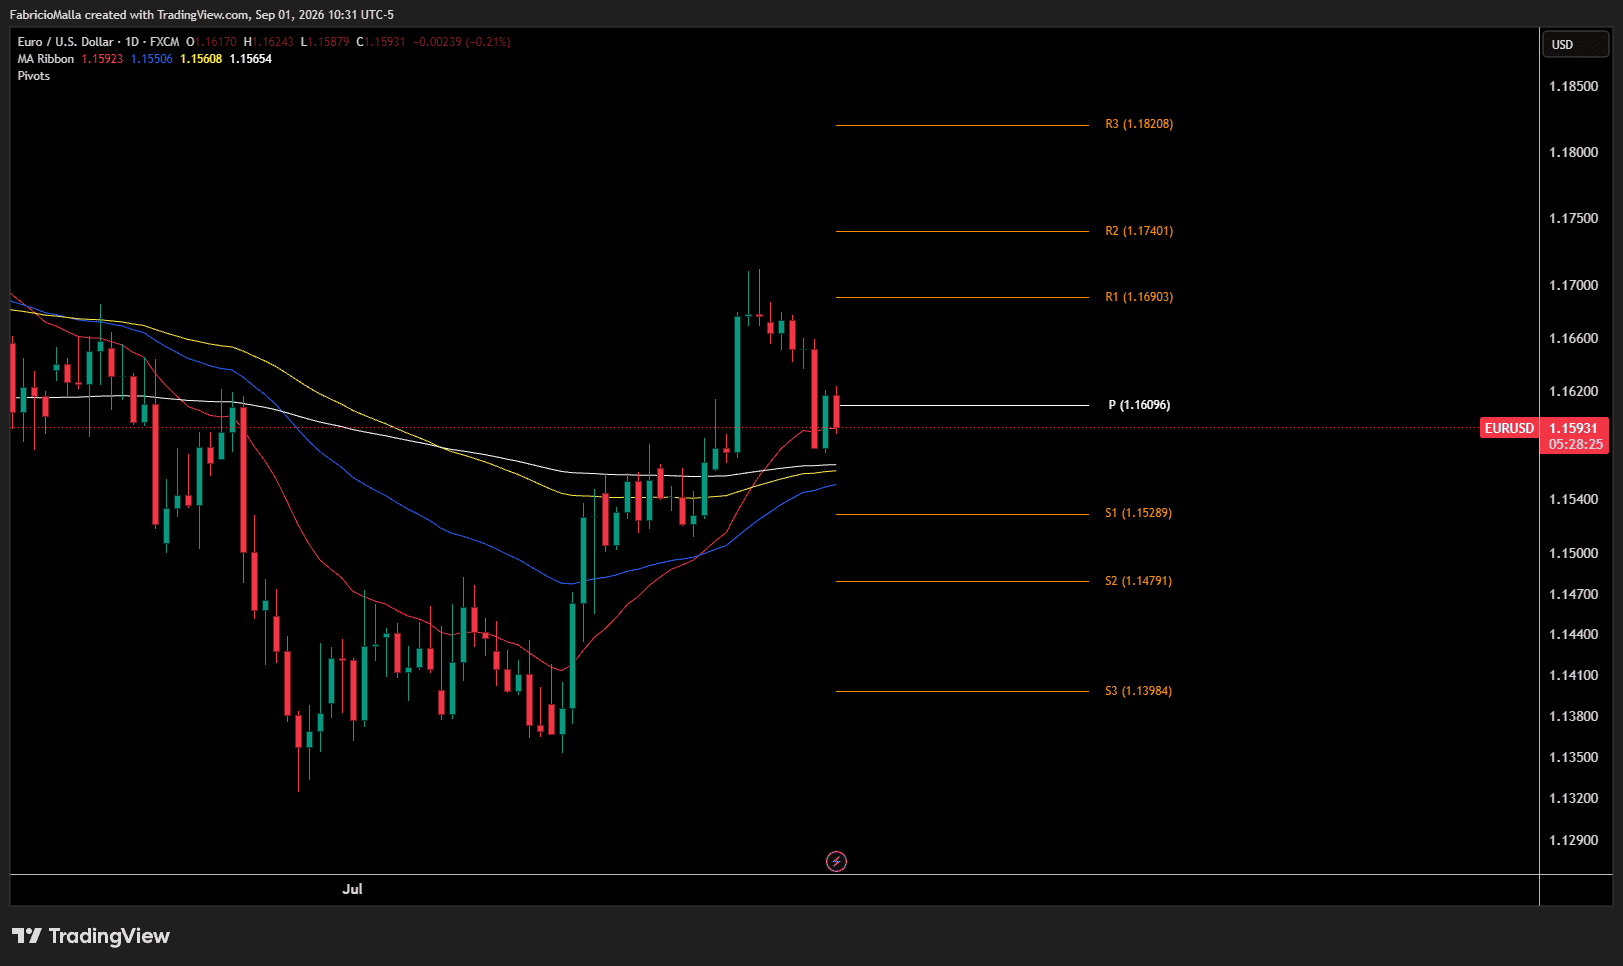Select the S1 (1.15289) support label
Screen dimensions: 1623x966
tap(1138, 513)
